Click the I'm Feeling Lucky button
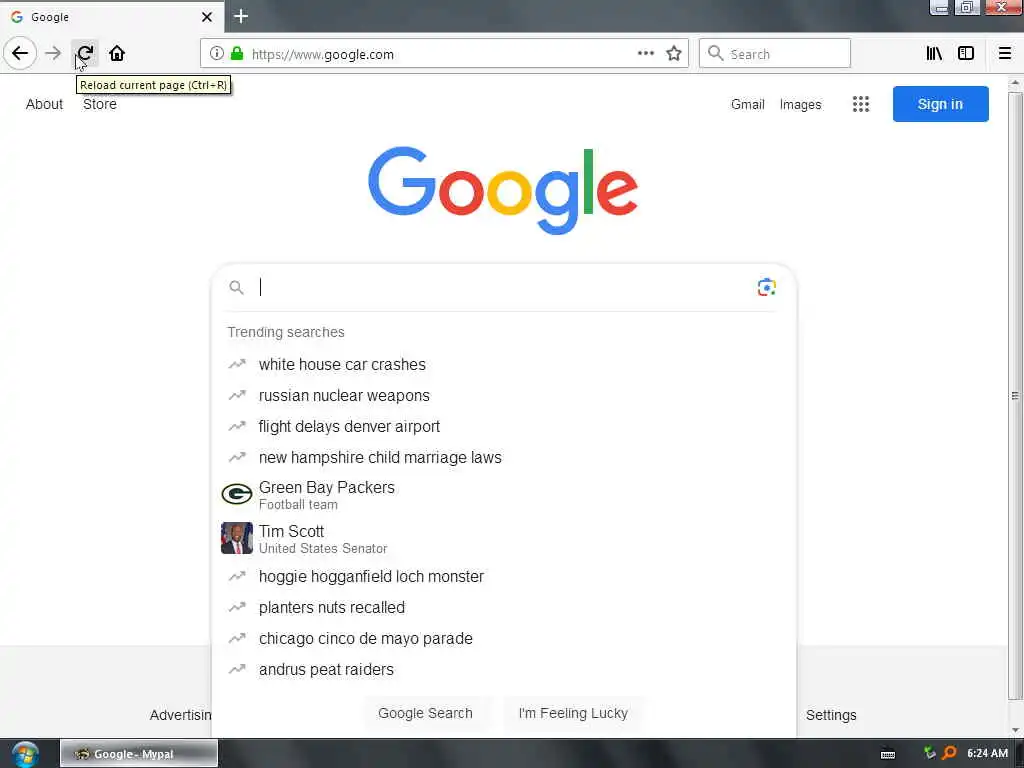Viewport: 1024px width, 768px height. coord(573,713)
